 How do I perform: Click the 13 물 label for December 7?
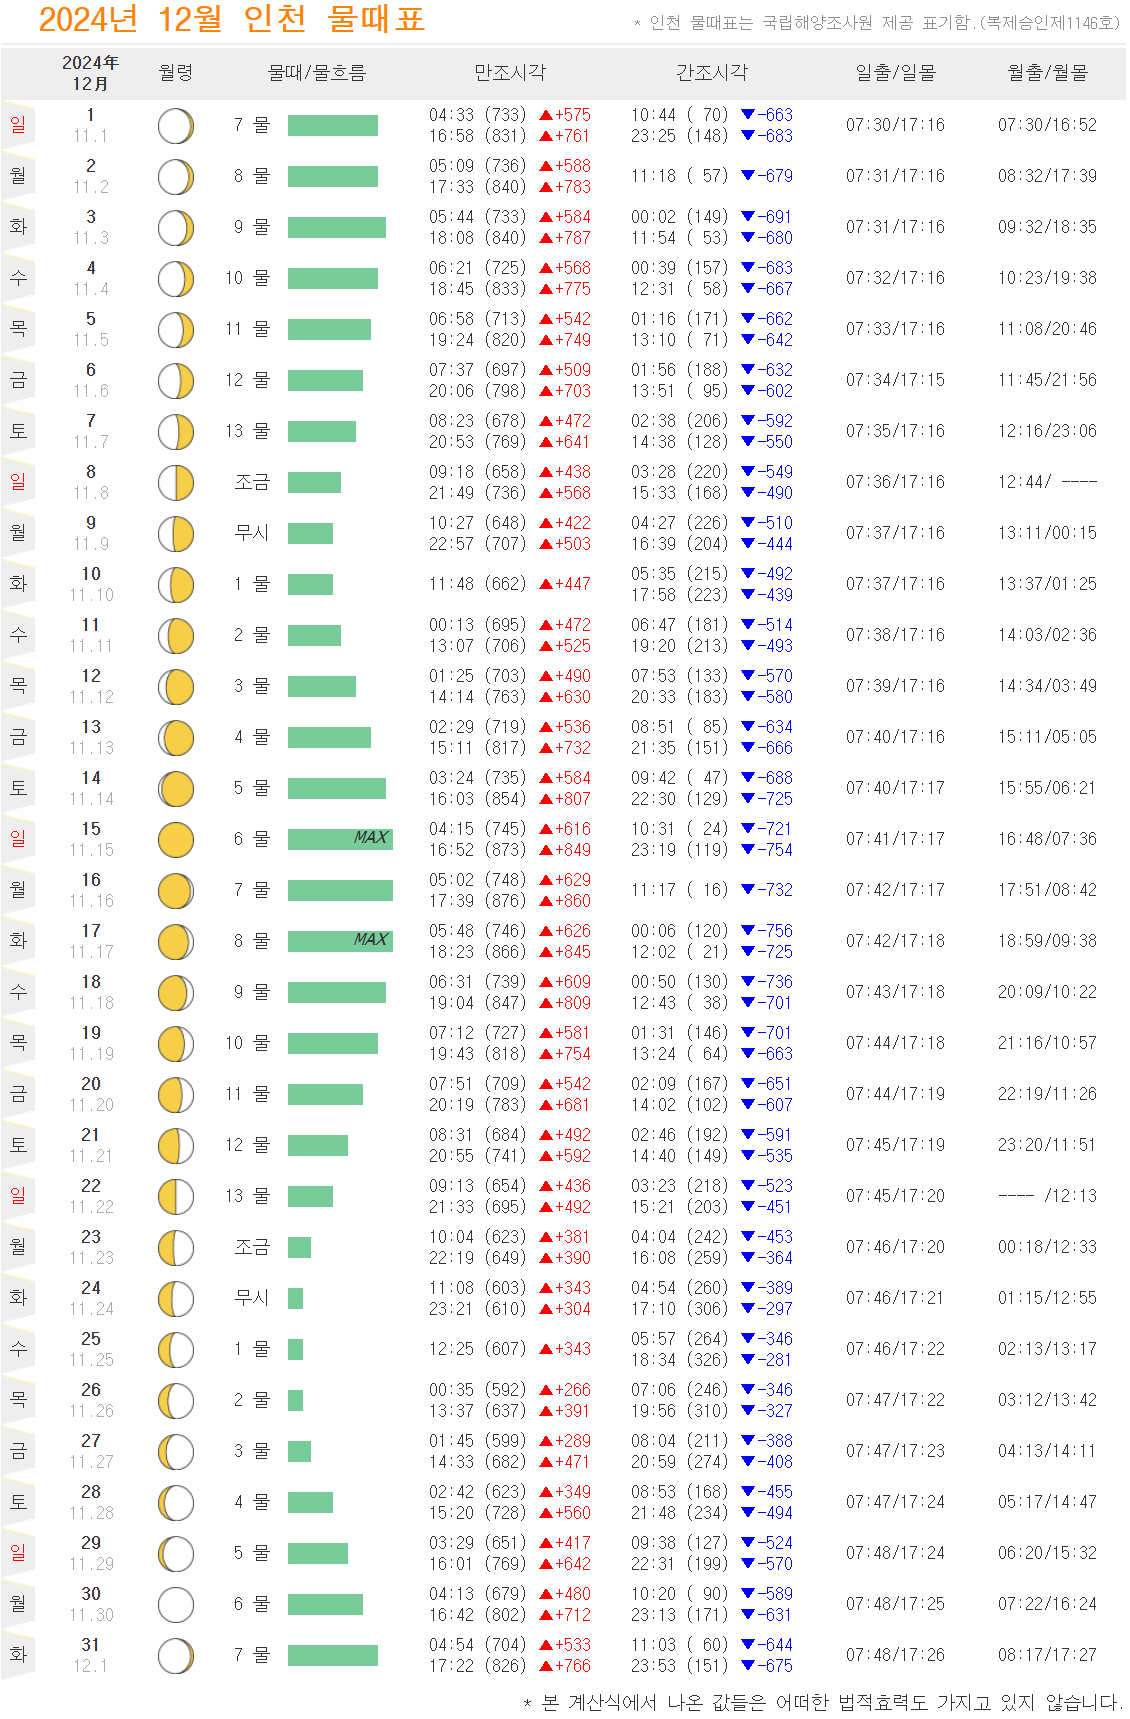[248, 431]
